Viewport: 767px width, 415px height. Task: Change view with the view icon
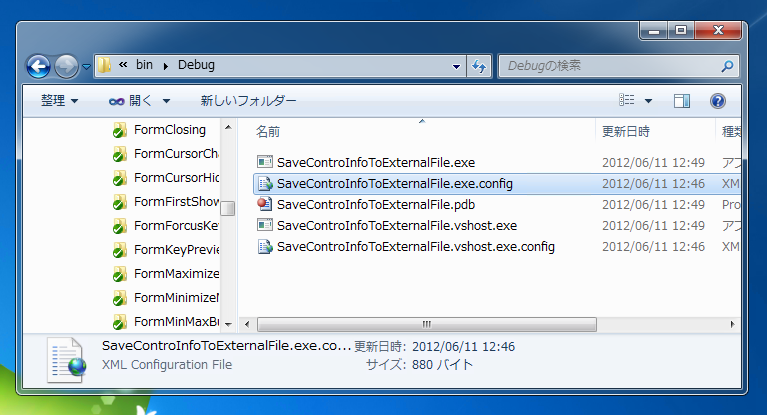627,100
